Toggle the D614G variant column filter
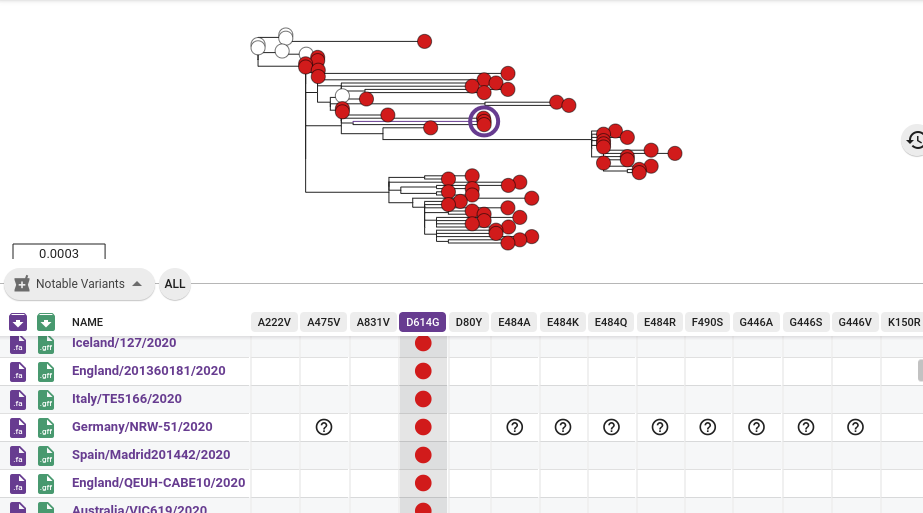The image size is (923, 513). point(422,322)
